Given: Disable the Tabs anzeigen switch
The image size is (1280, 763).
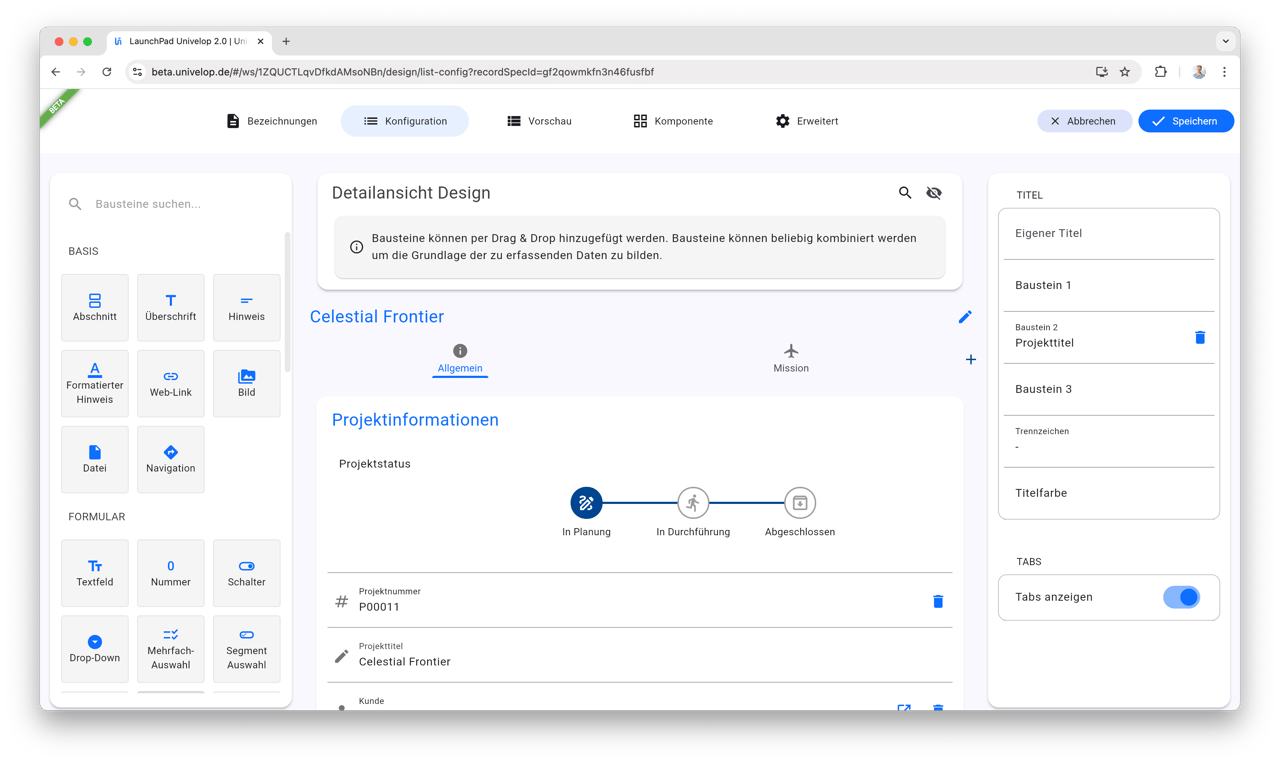Looking at the screenshot, I should coord(1182,597).
